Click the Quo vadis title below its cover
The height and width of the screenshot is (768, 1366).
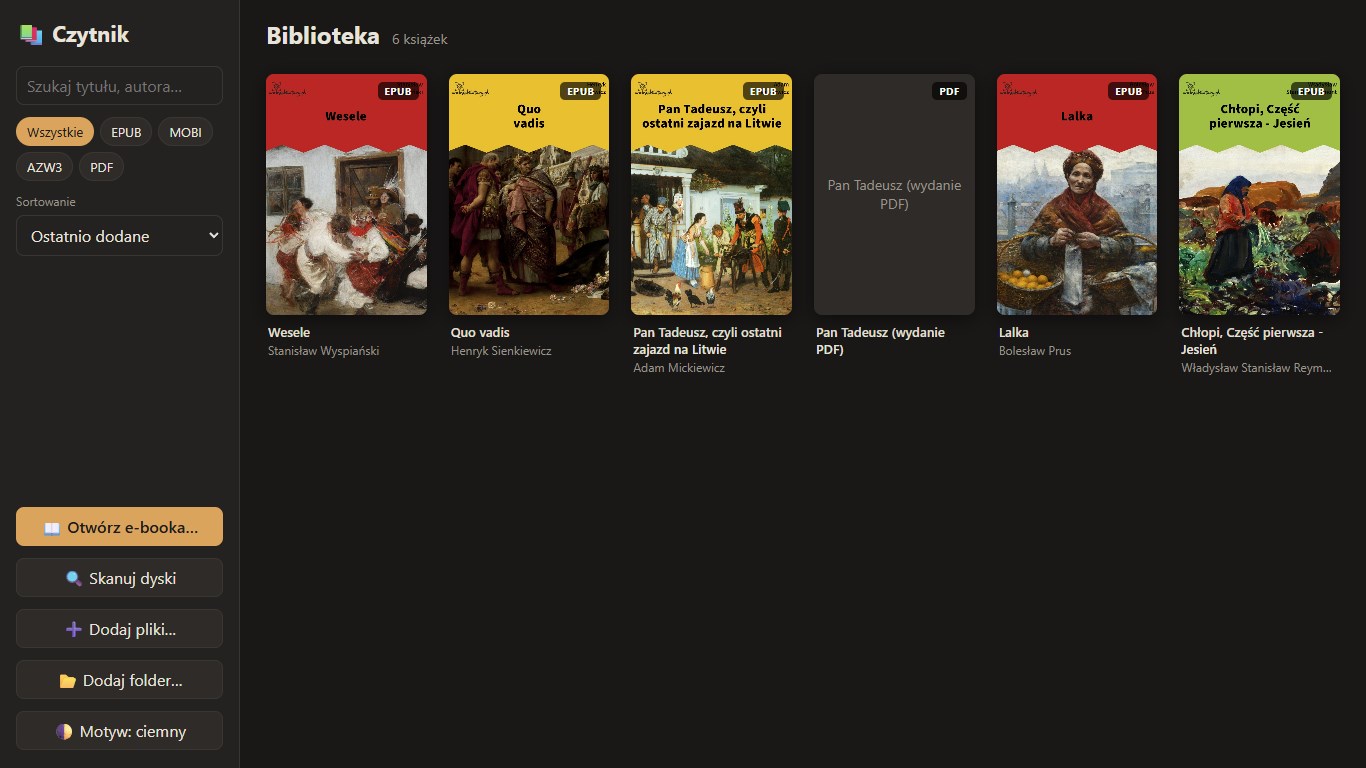pyautogui.click(x=480, y=333)
